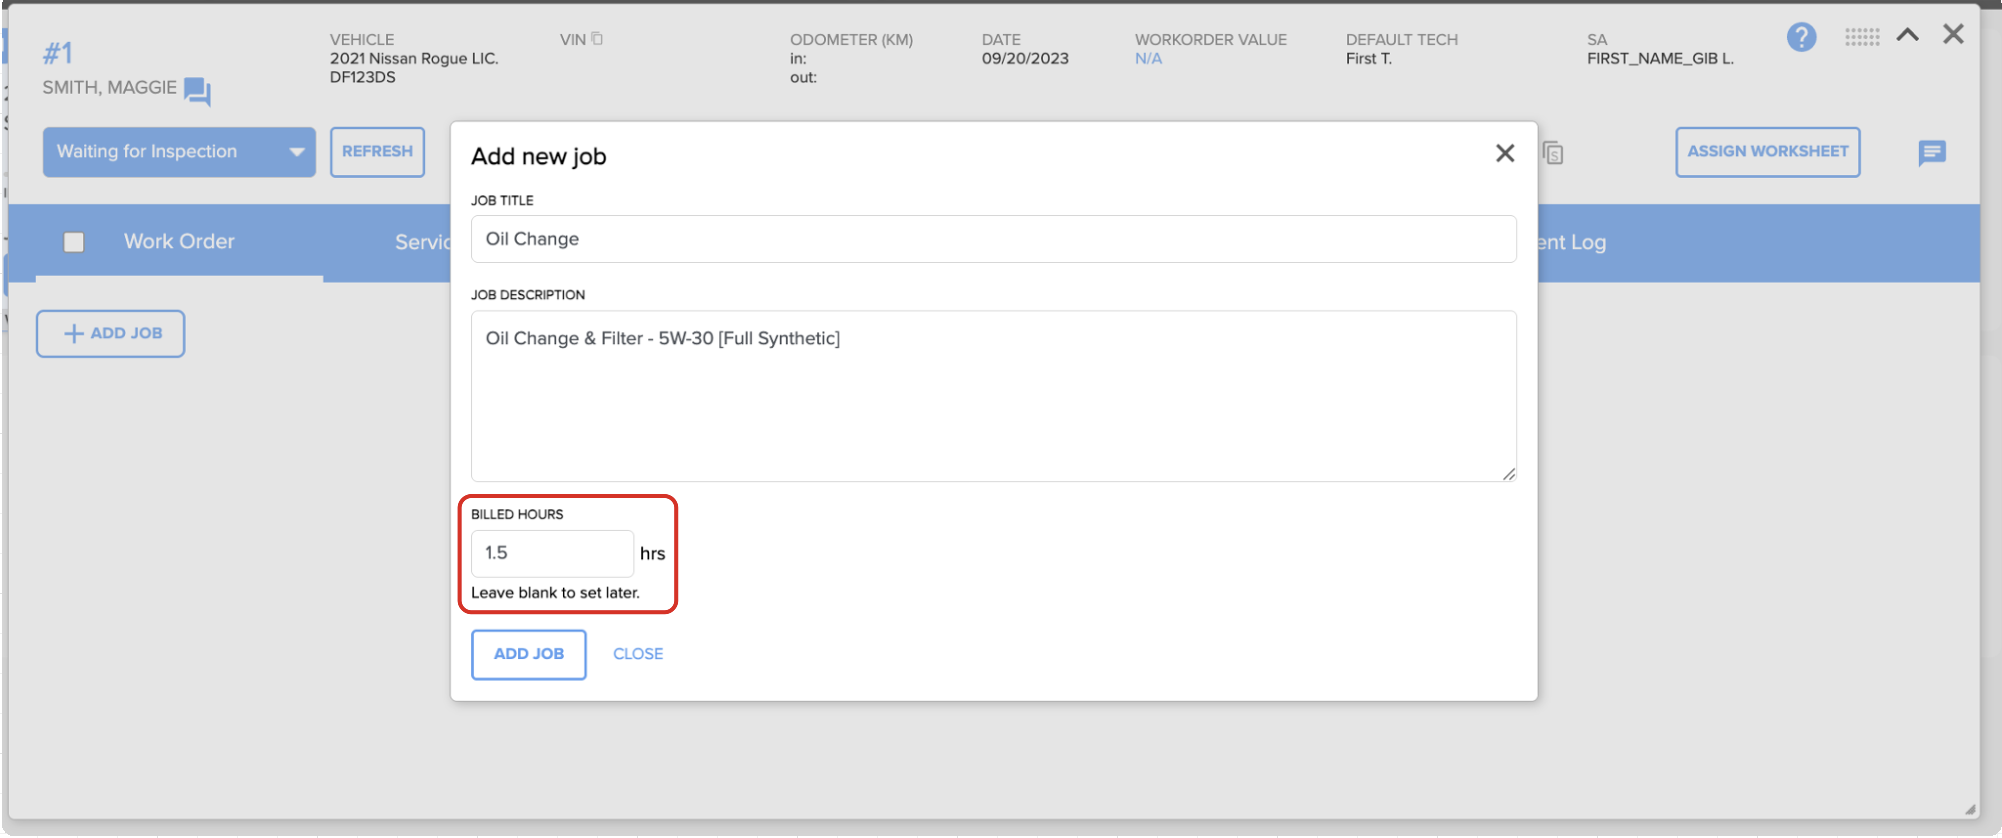
Task: Close the Add new job dialog
Action: (x=1505, y=153)
